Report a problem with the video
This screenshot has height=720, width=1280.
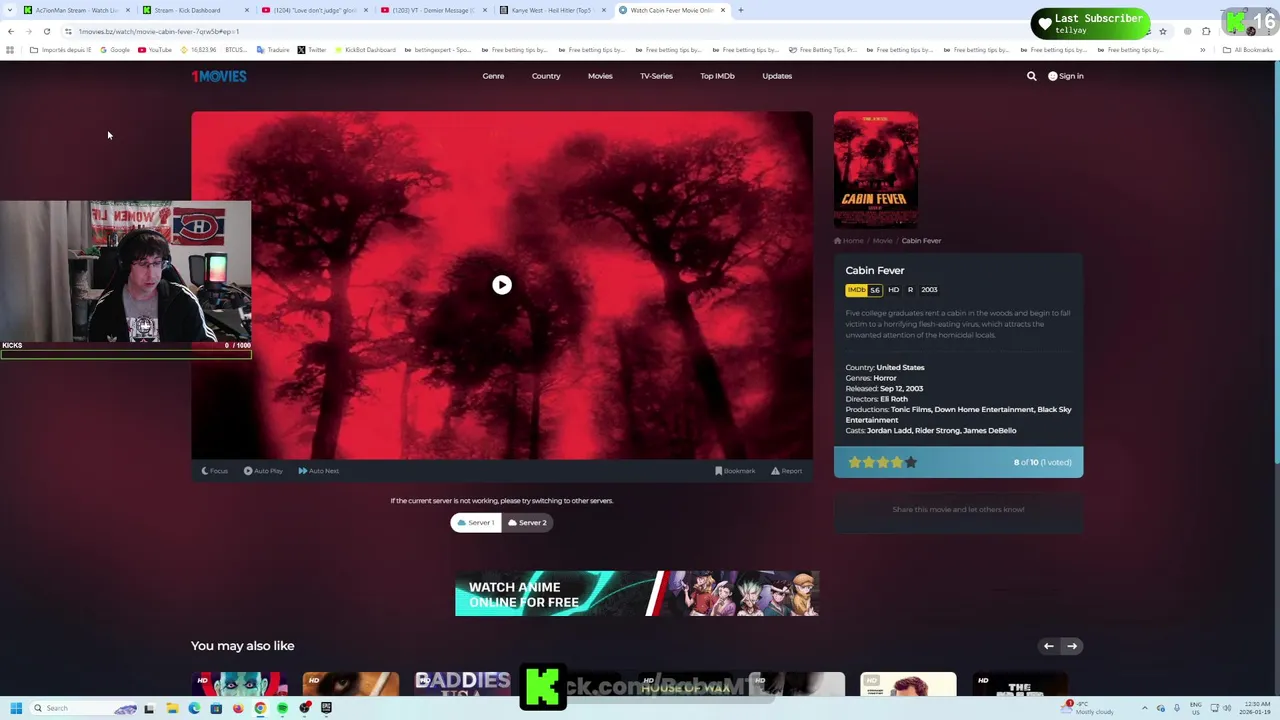tap(786, 471)
